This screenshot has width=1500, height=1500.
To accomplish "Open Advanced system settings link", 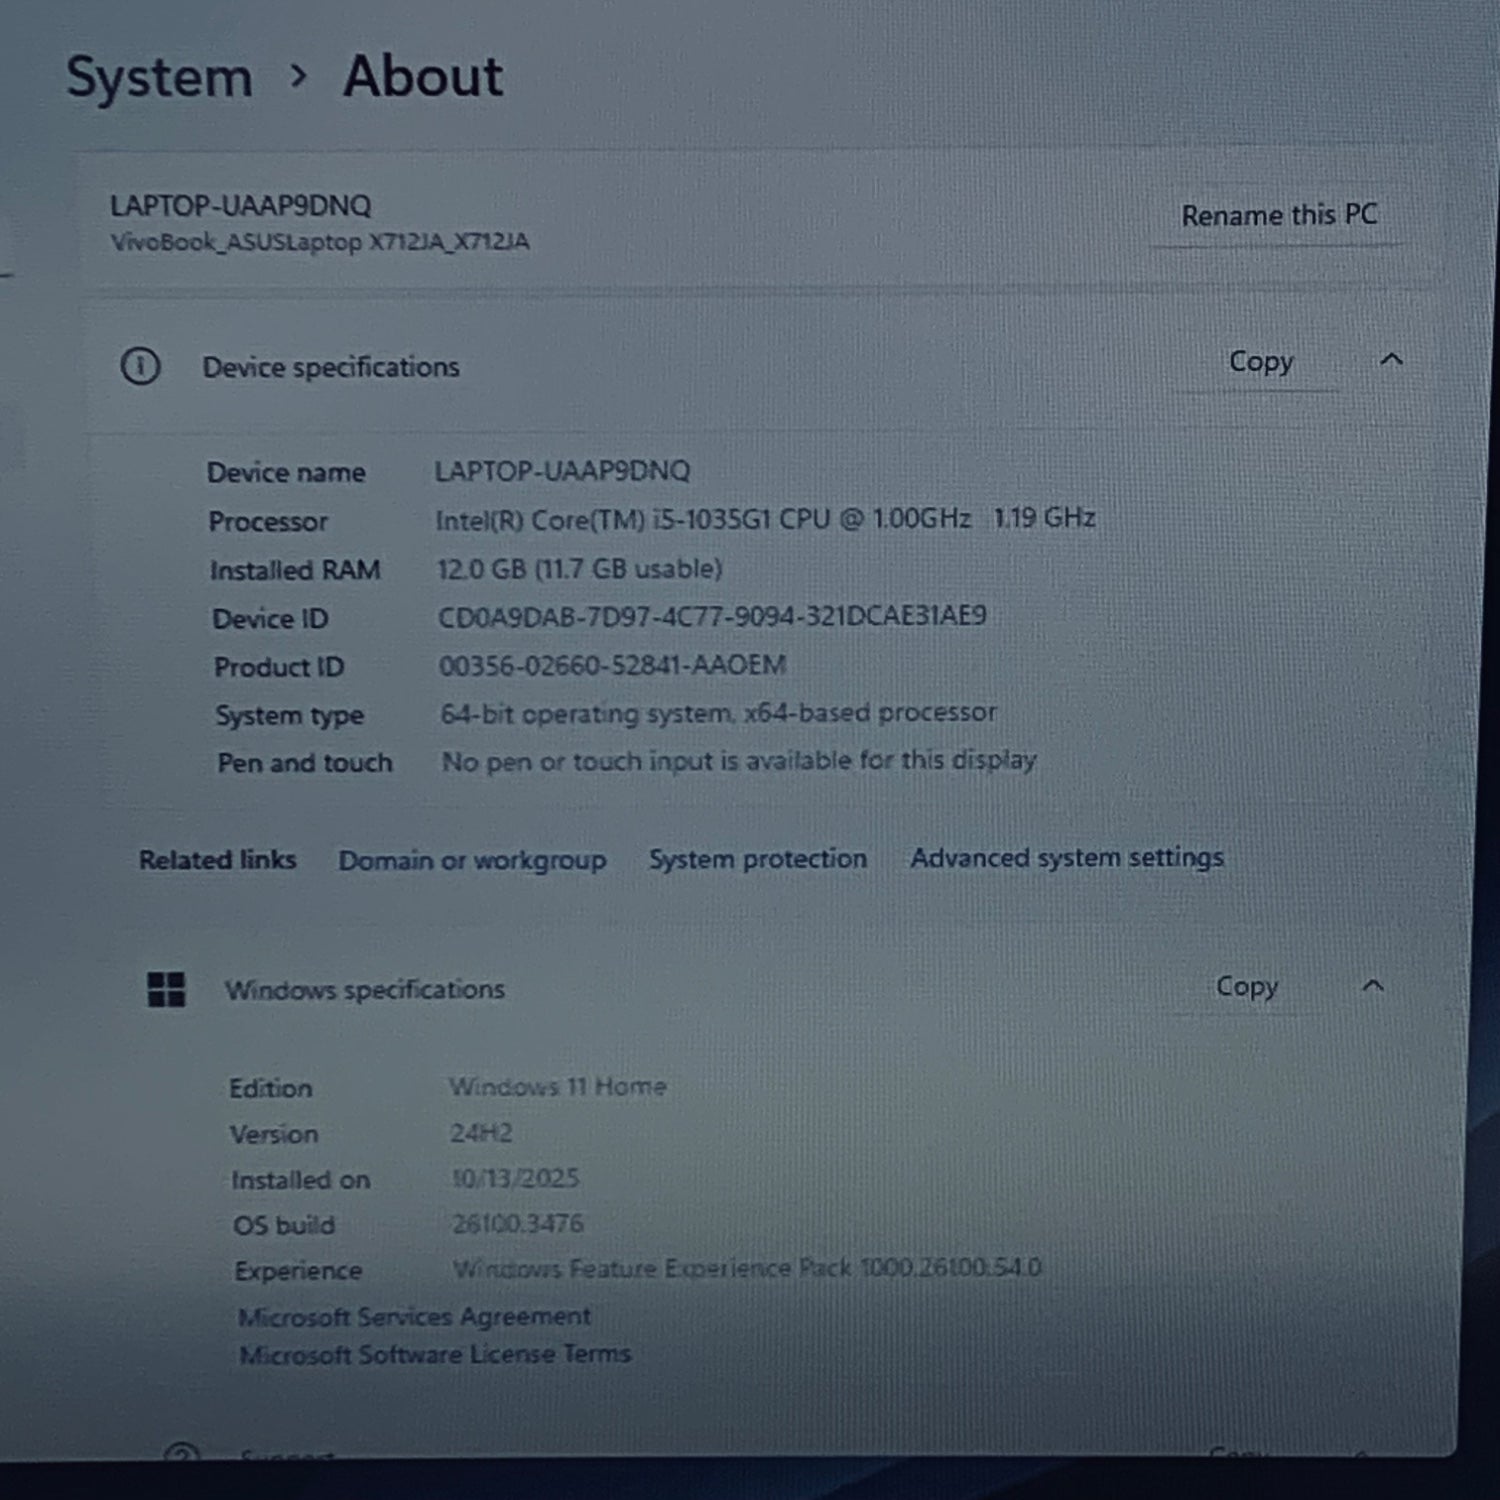I will click(1066, 858).
